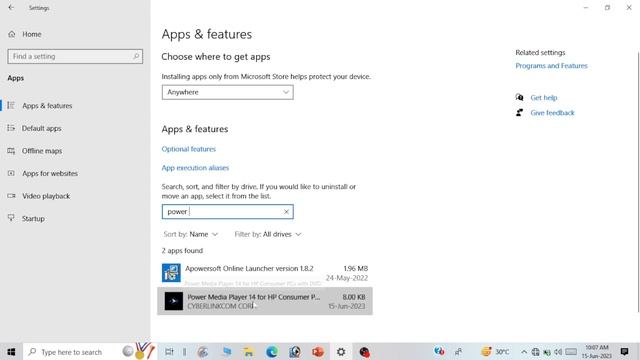
Task: Click the Apowersoft size 1.96 MB
Action: tap(356, 268)
